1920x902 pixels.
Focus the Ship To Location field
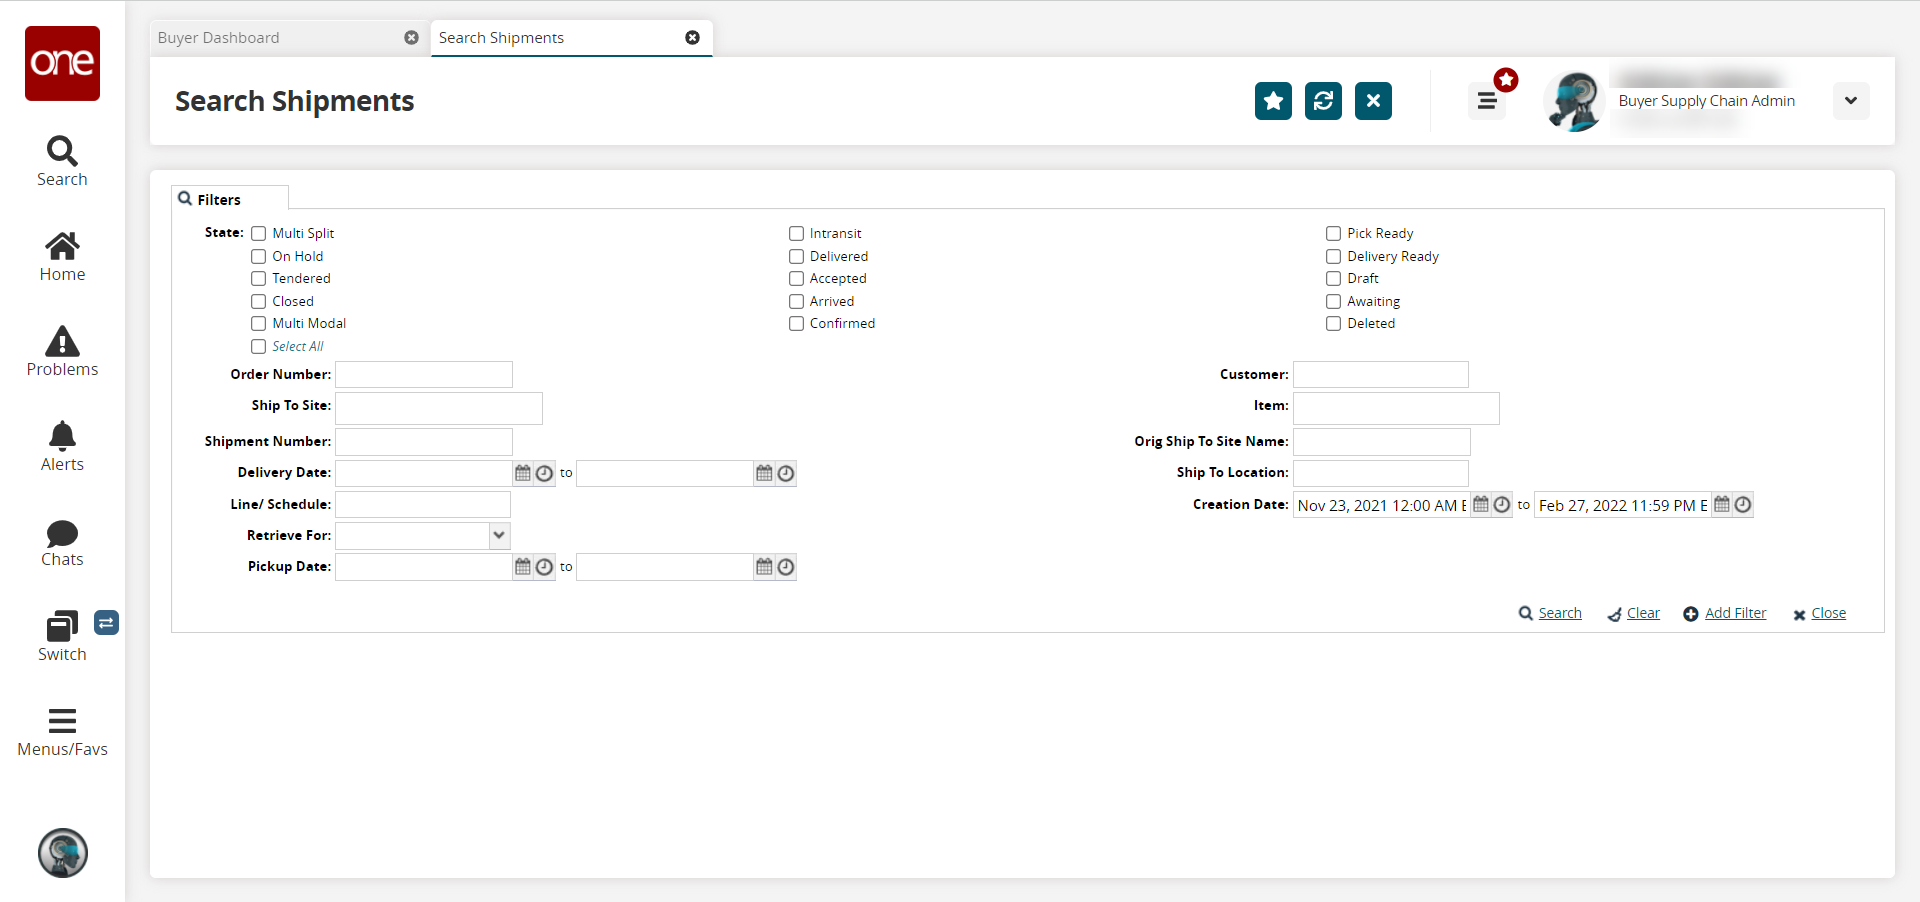1381,473
